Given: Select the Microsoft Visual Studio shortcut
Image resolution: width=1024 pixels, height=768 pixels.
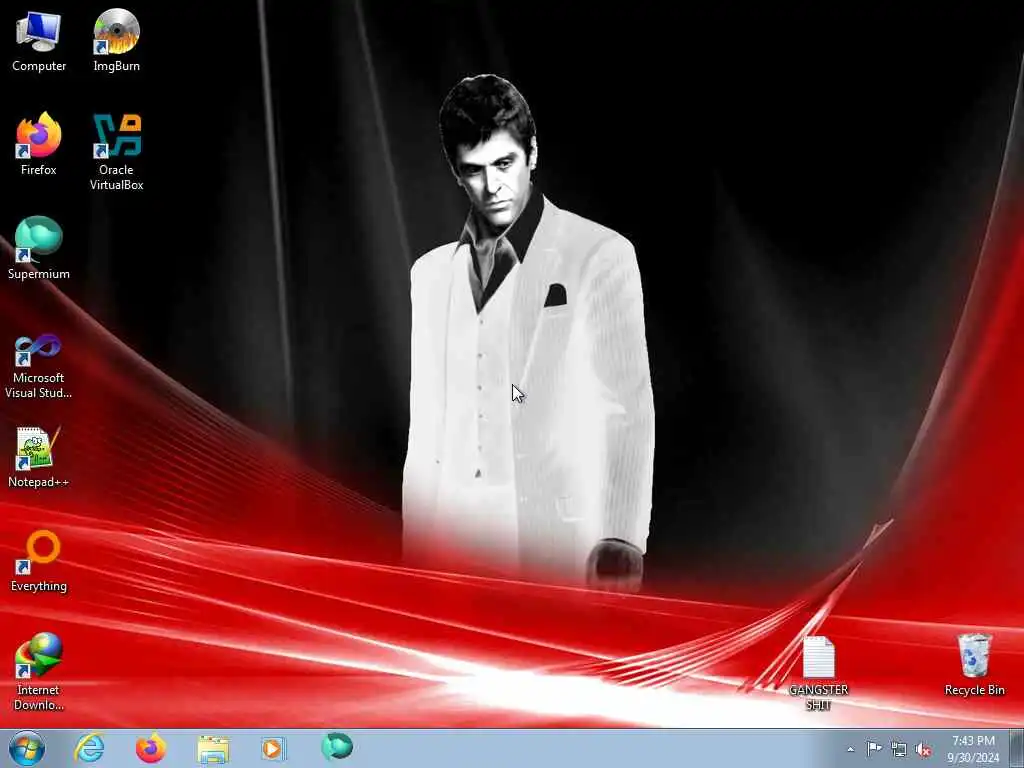Looking at the screenshot, I should point(39,366).
